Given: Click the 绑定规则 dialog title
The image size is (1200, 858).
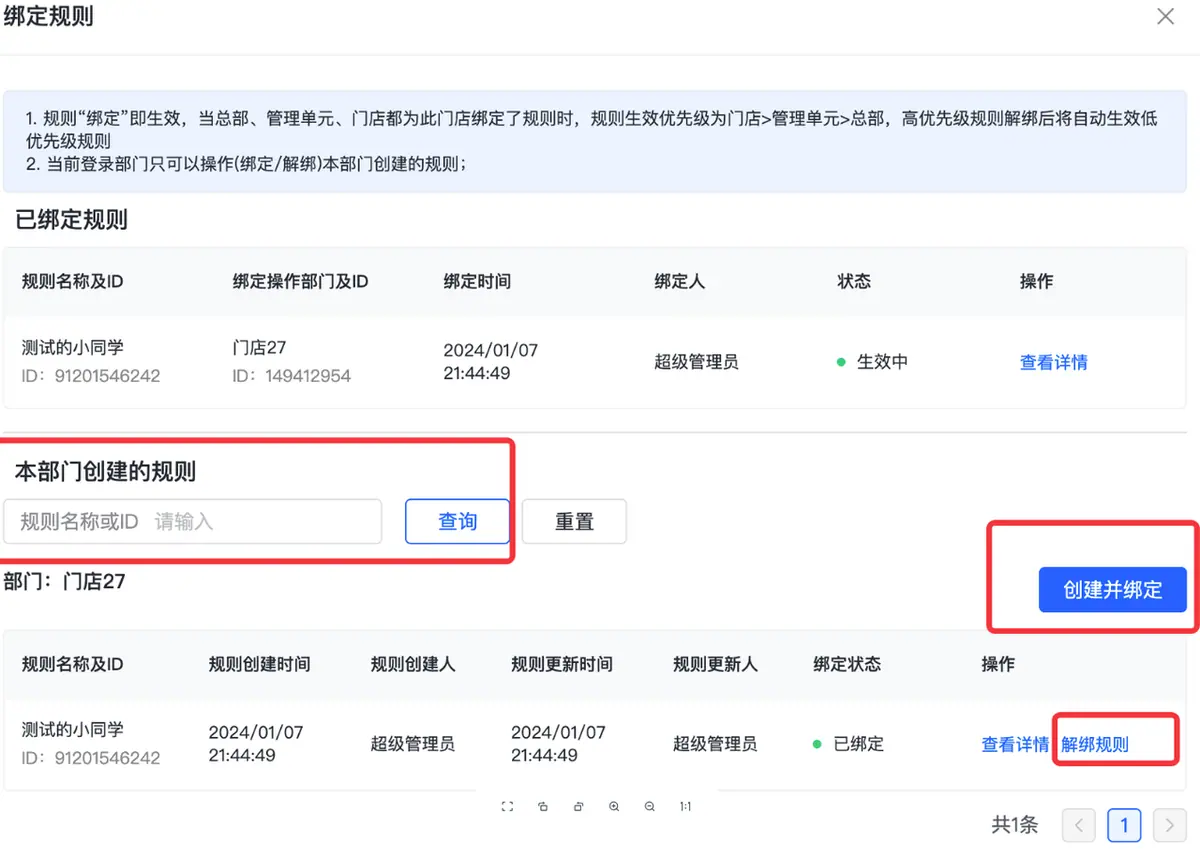Looking at the screenshot, I should click(x=49, y=16).
